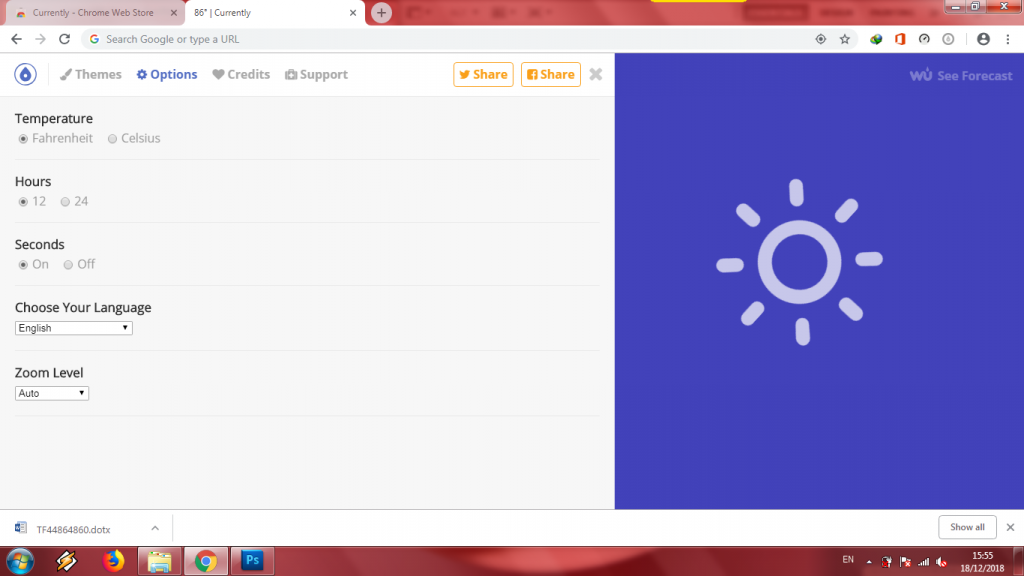Click the EN language indicator
Screen dimensions: 1024x576
[848, 560]
